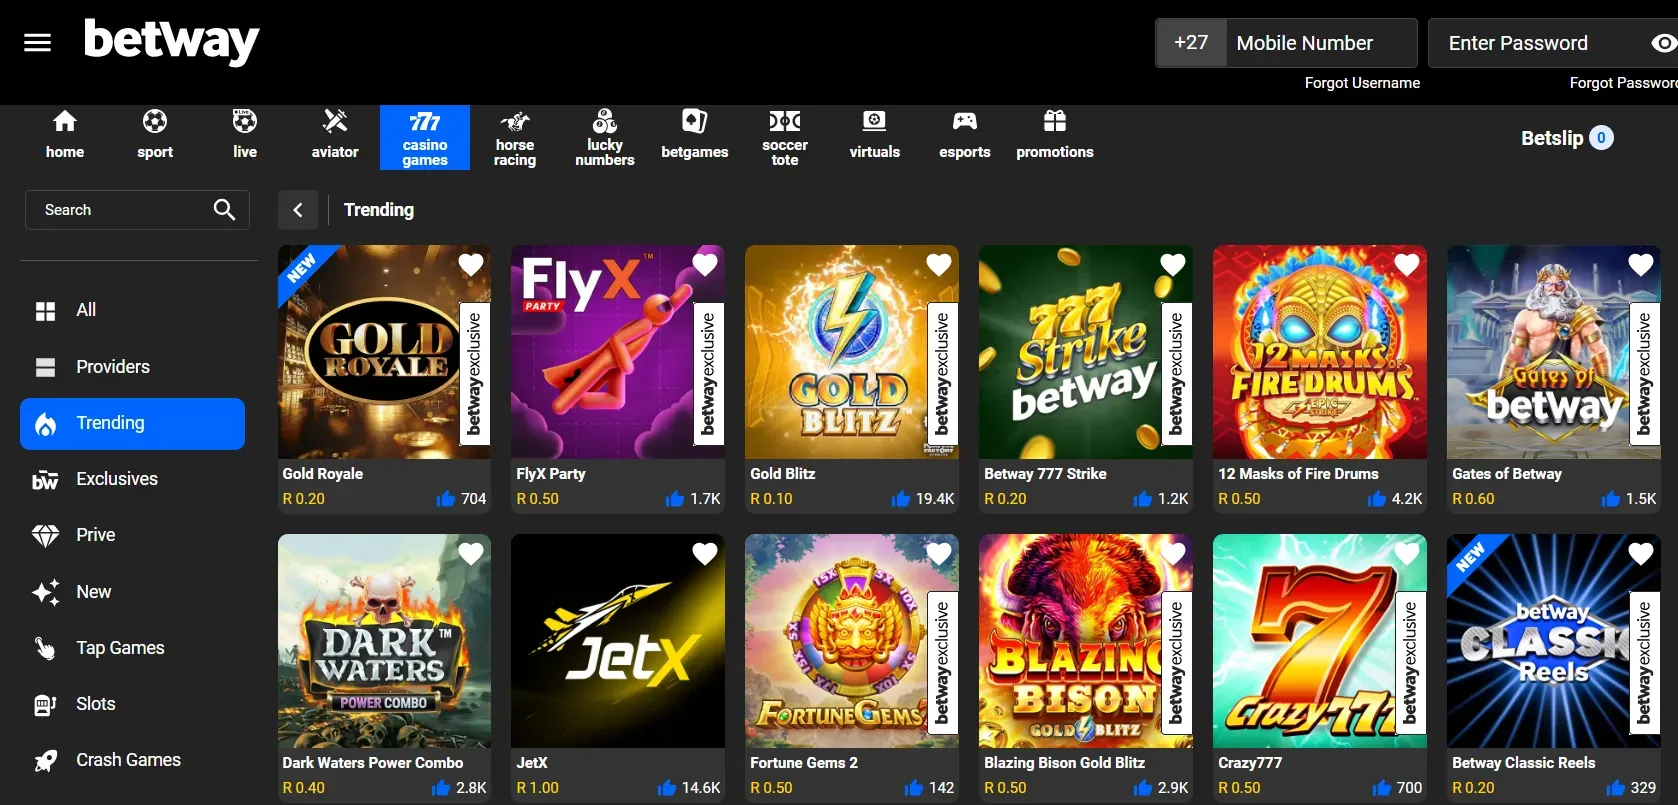Click the Mobile Number field
Screen dimensions: 1678x805
1321,43
